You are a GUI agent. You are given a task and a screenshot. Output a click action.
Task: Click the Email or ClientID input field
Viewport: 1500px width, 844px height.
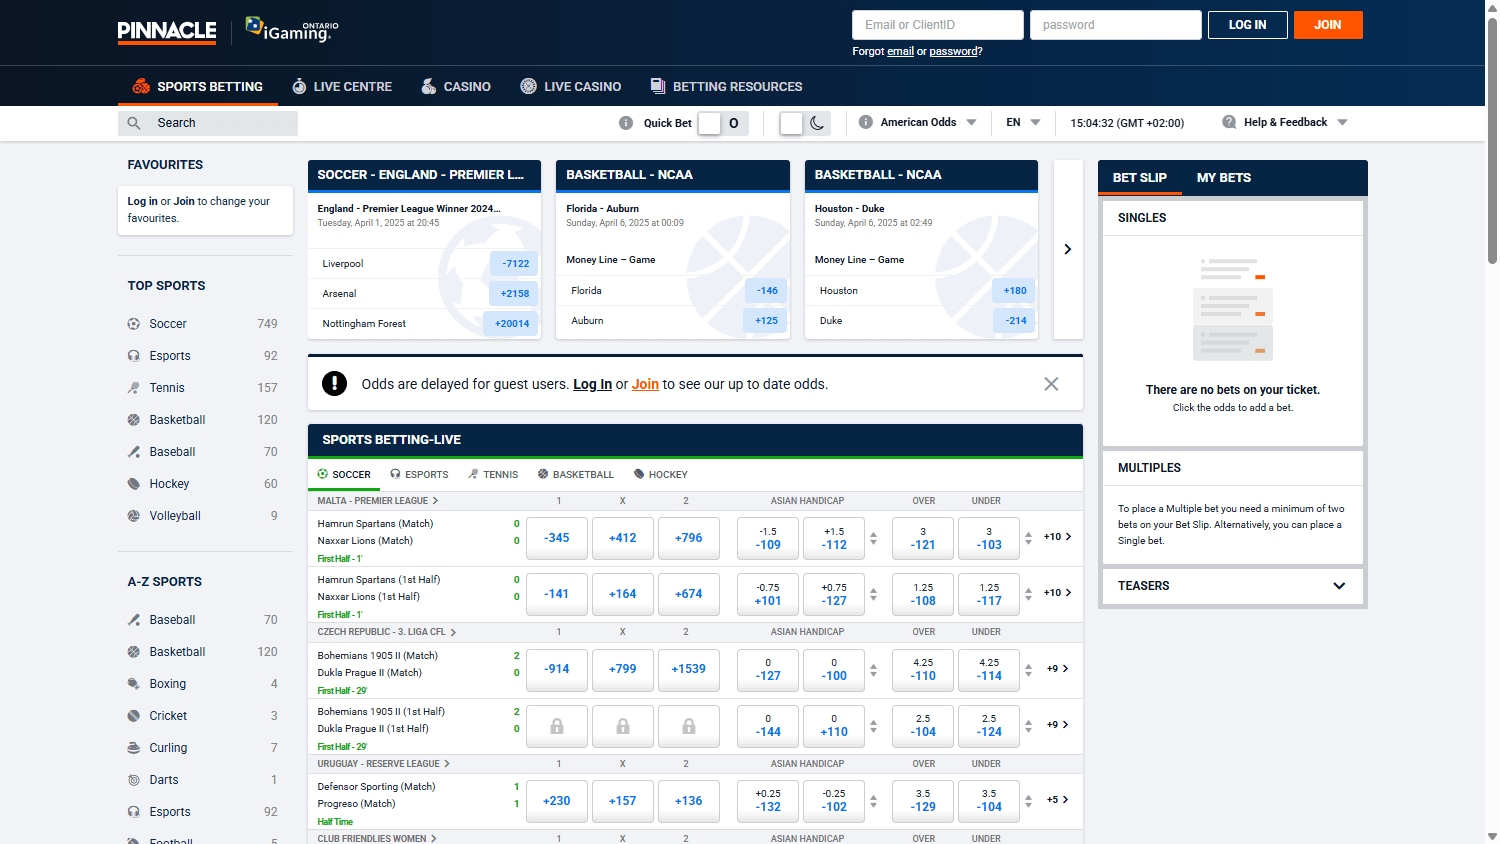[937, 24]
